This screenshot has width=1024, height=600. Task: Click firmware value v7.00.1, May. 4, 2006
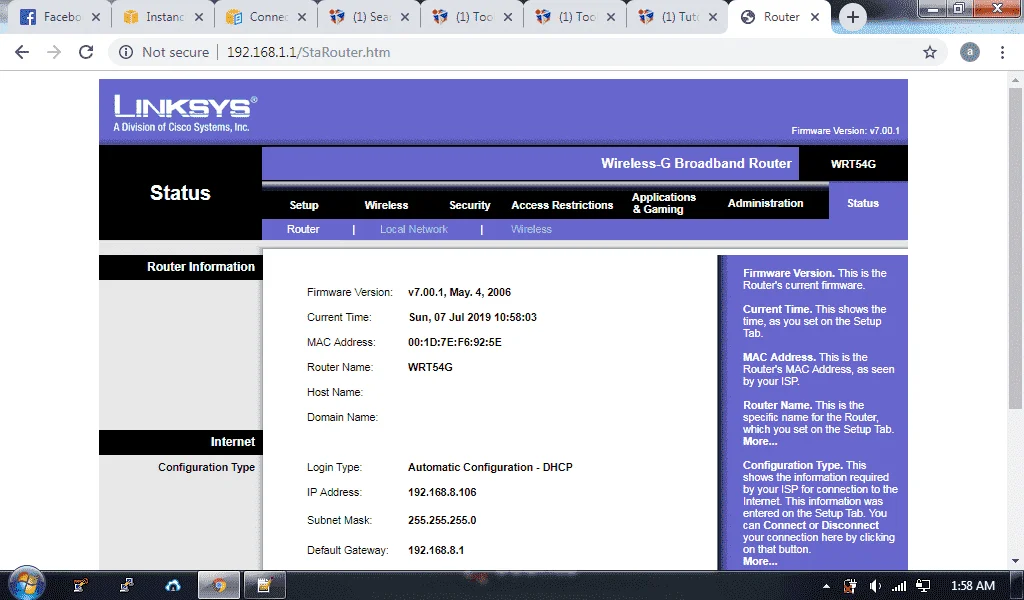[x=459, y=292]
